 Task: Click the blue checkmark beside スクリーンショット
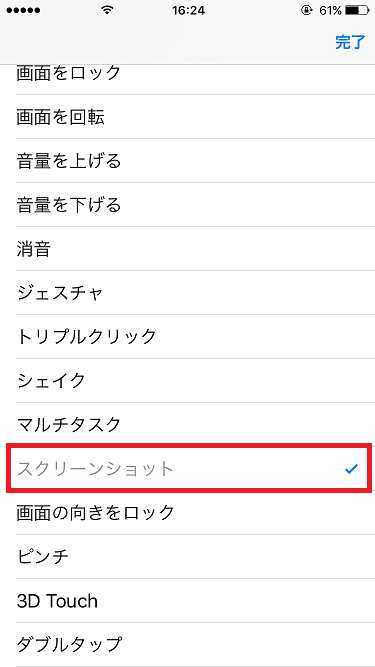coord(351,469)
